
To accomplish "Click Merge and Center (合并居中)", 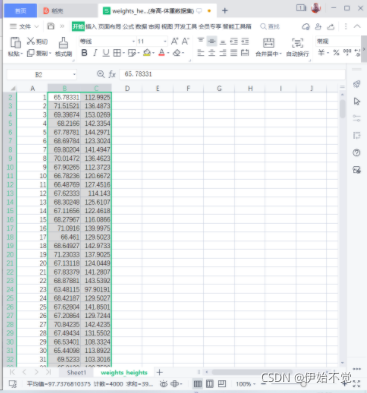I will (x=268, y=47).
